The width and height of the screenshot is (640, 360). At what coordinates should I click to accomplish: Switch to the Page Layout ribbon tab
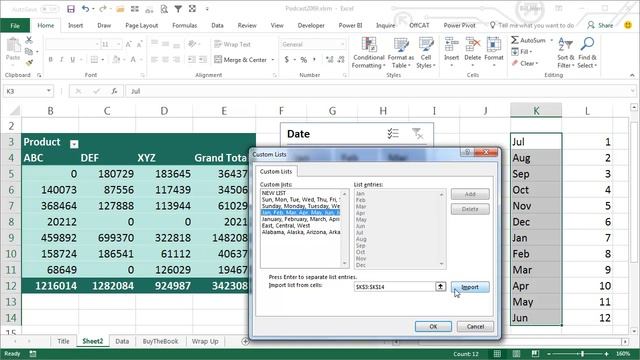coord(142,25)
